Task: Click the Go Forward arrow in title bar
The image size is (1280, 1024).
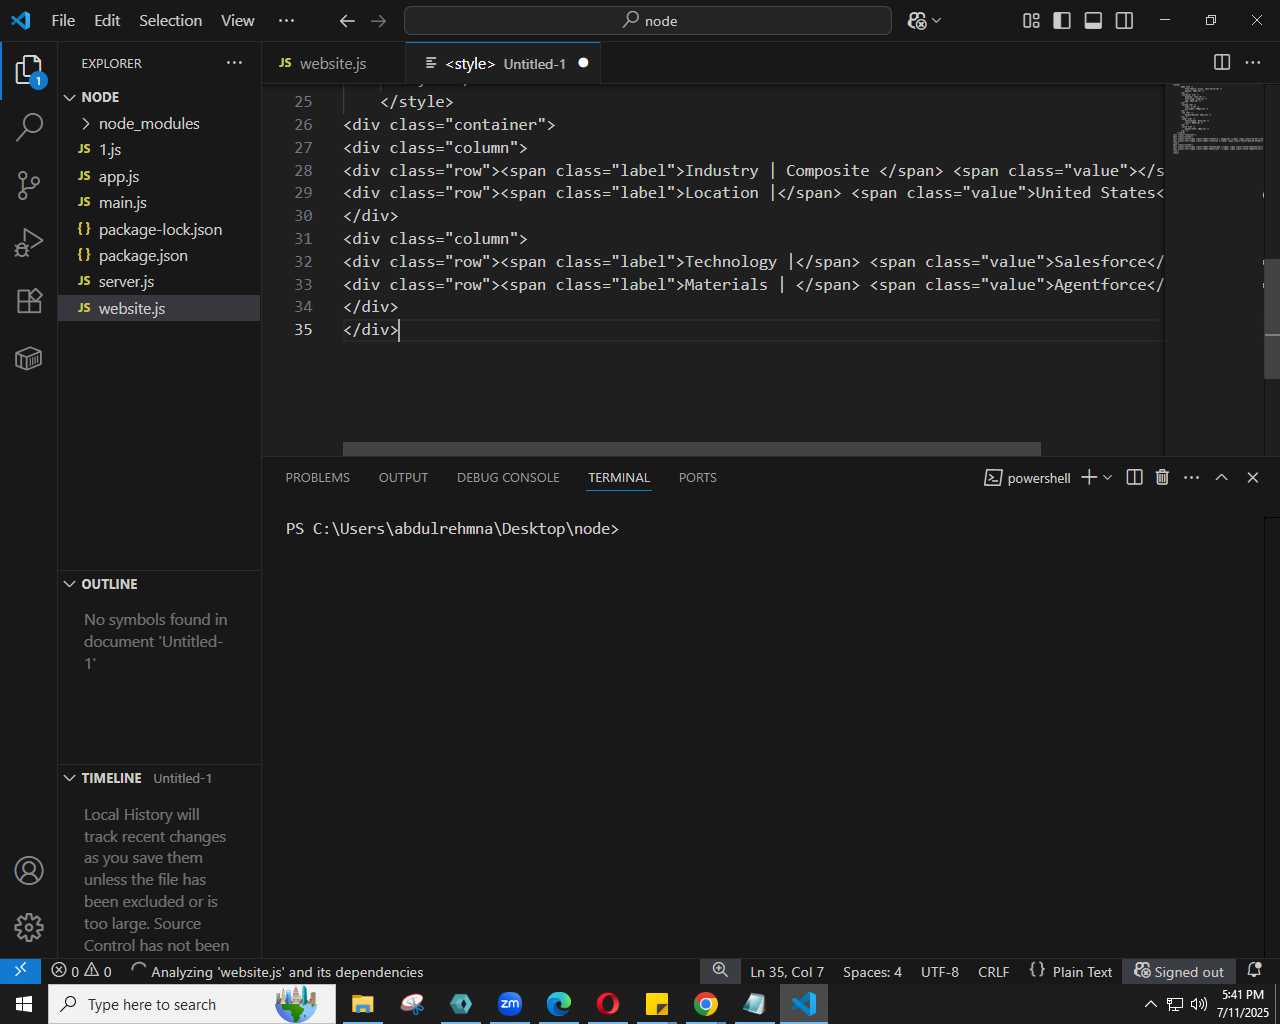Action: [378, 21]
